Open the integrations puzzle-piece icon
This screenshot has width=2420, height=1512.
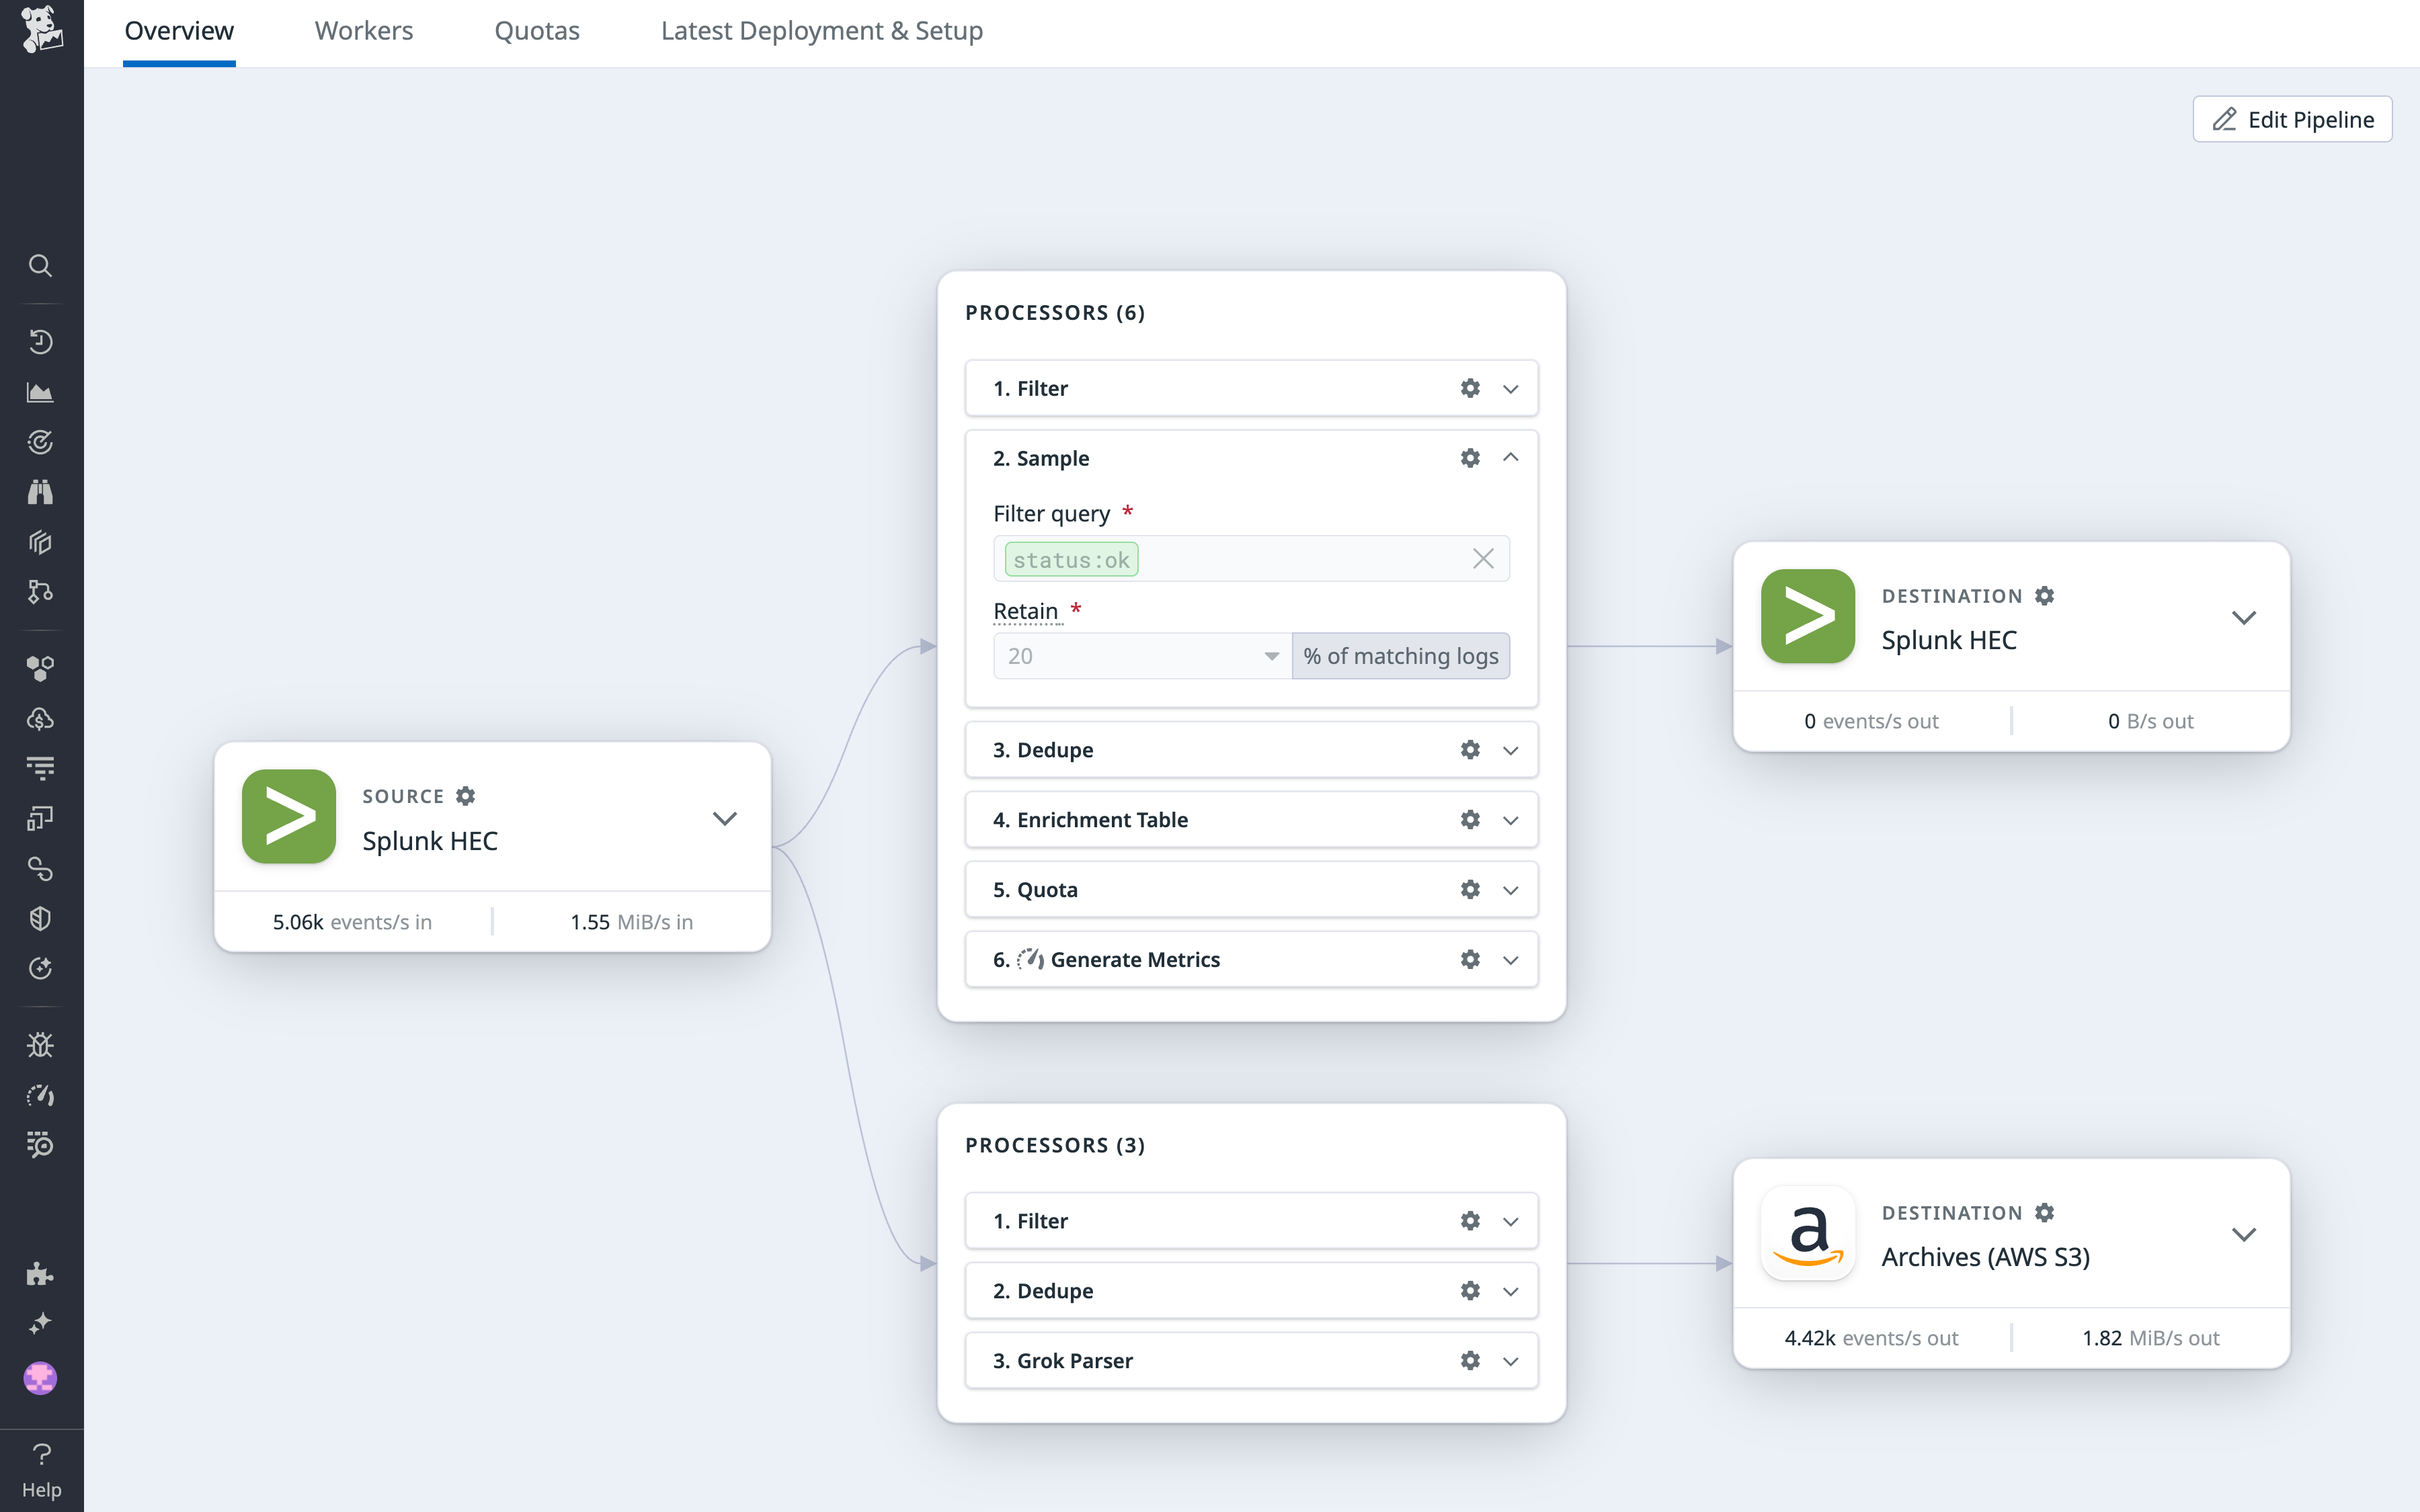pyautogui.click(x=41, y=1273)
